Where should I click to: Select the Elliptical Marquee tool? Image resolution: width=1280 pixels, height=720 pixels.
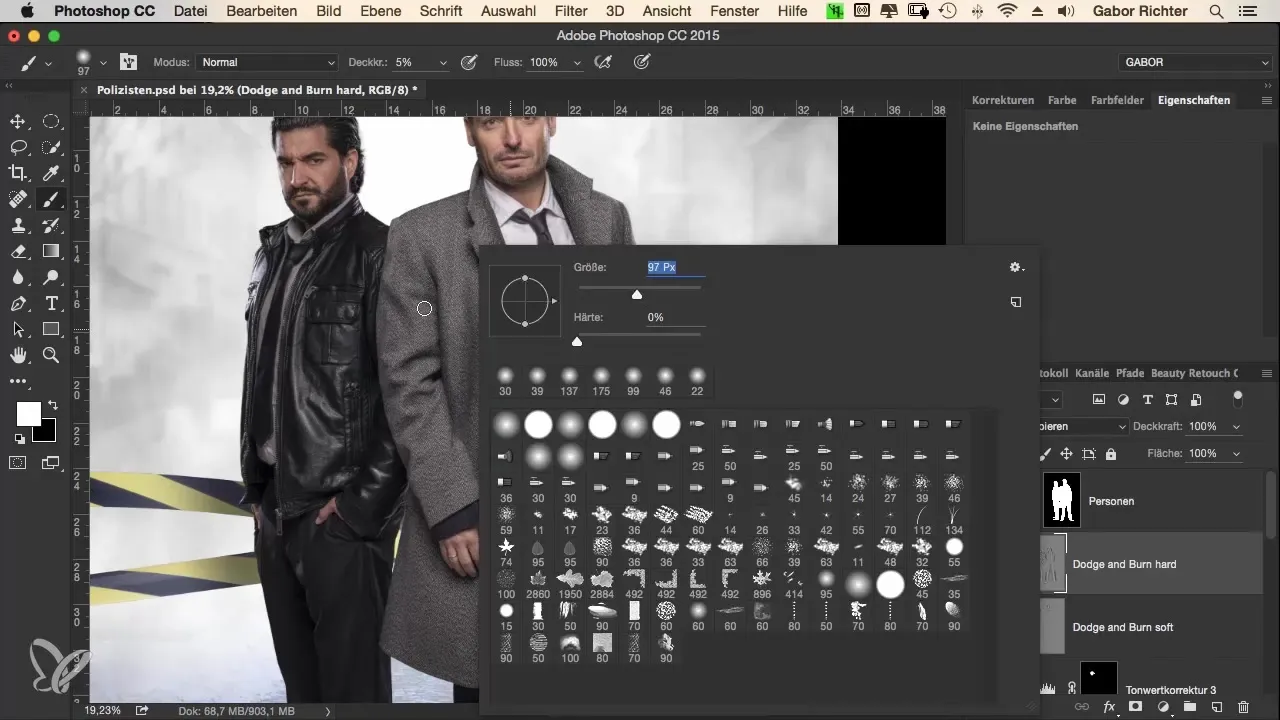coord(52,121)
